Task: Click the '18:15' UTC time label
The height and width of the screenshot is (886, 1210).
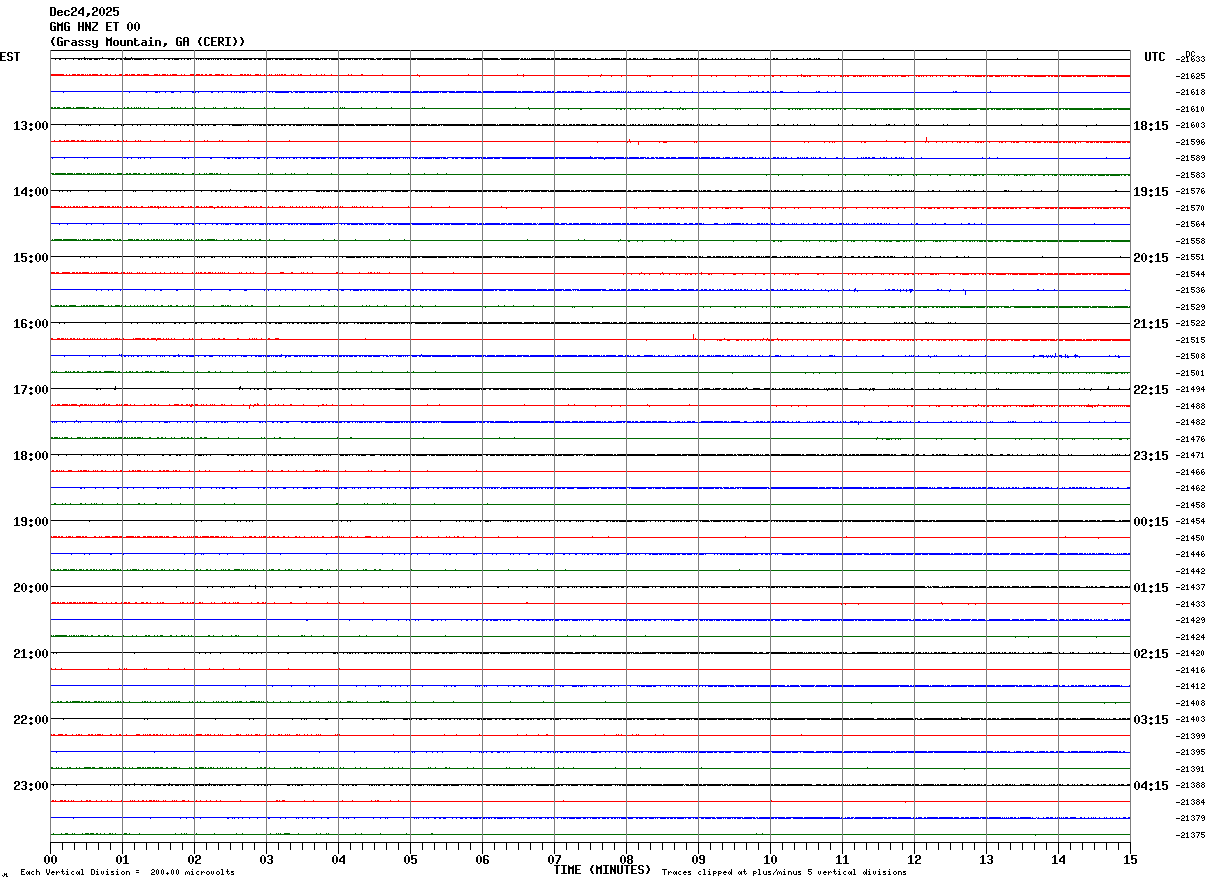Action: pos(1150,126)
